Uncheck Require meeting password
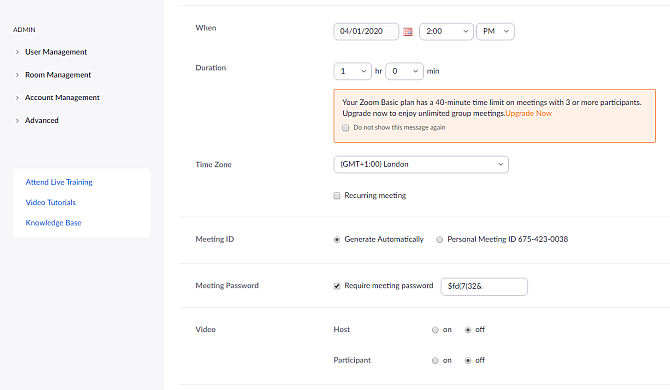The image size is (670, 390). 337,286
